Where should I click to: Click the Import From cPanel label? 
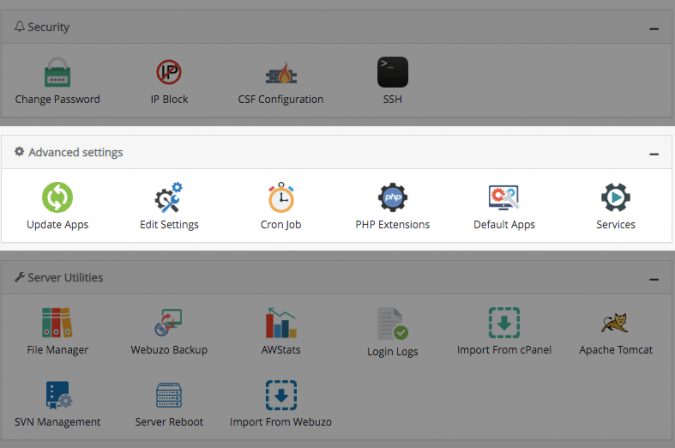[504, 350]
